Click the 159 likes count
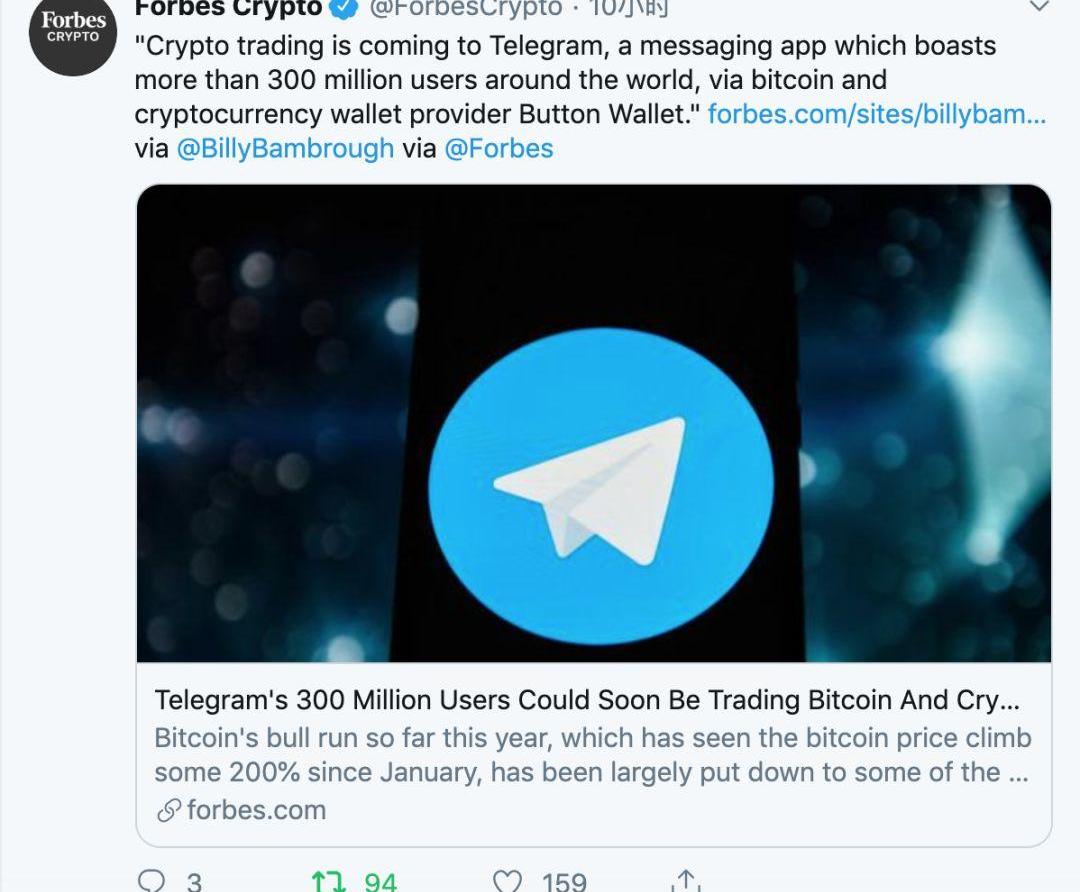The height and width of the screenshot is (892, 1080). pos(564,882)
